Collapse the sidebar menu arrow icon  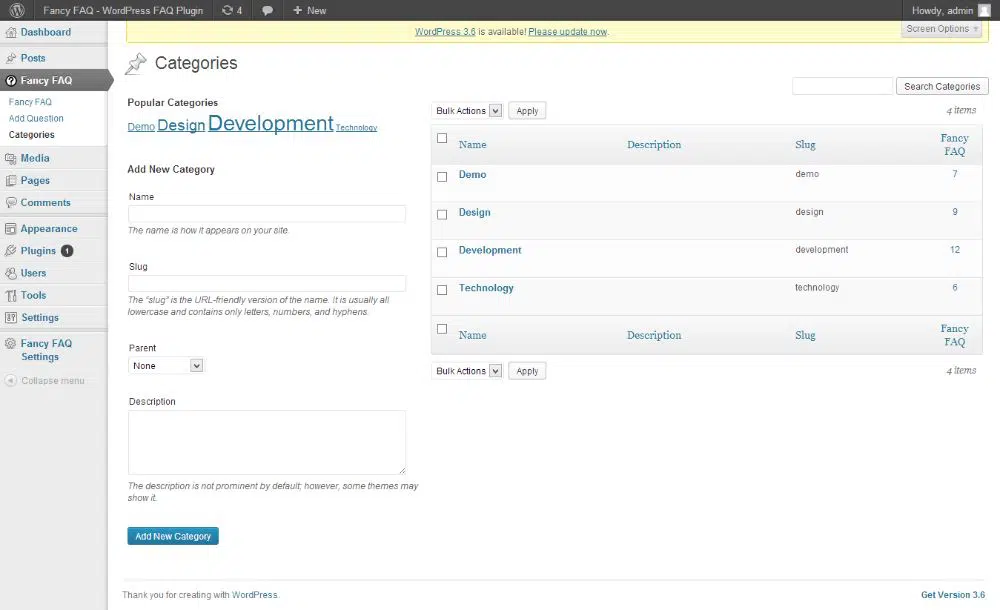point(11,381)
